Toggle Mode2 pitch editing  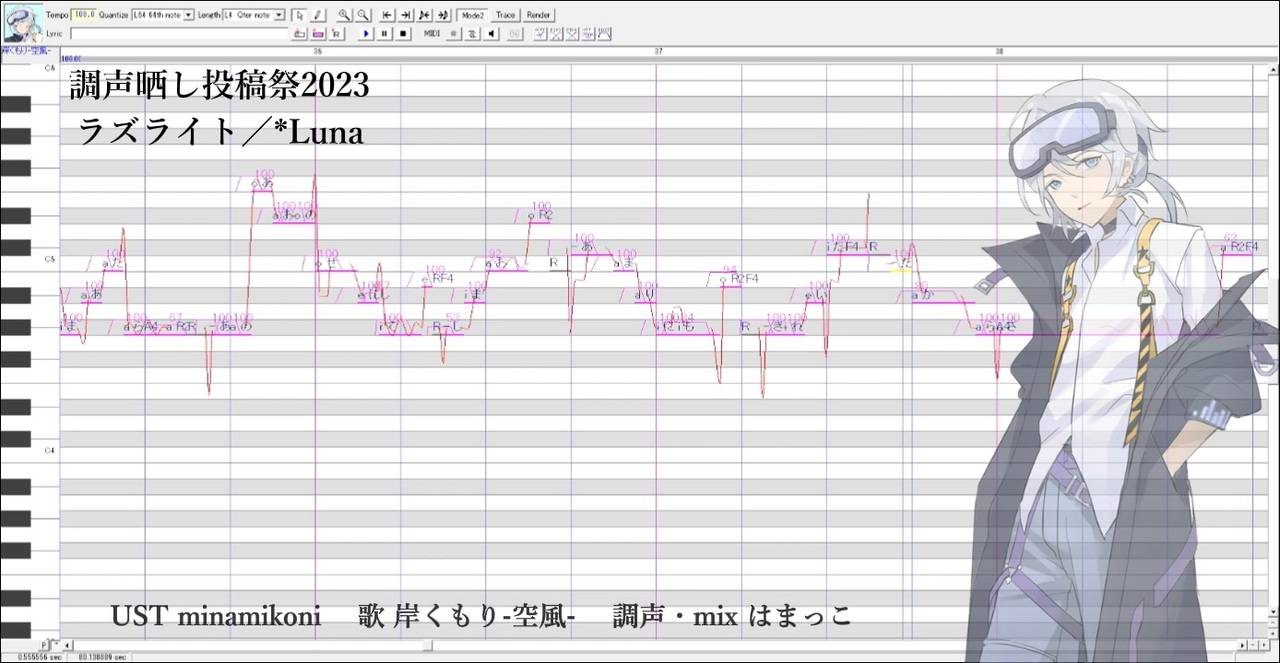[x=473, y=15]
